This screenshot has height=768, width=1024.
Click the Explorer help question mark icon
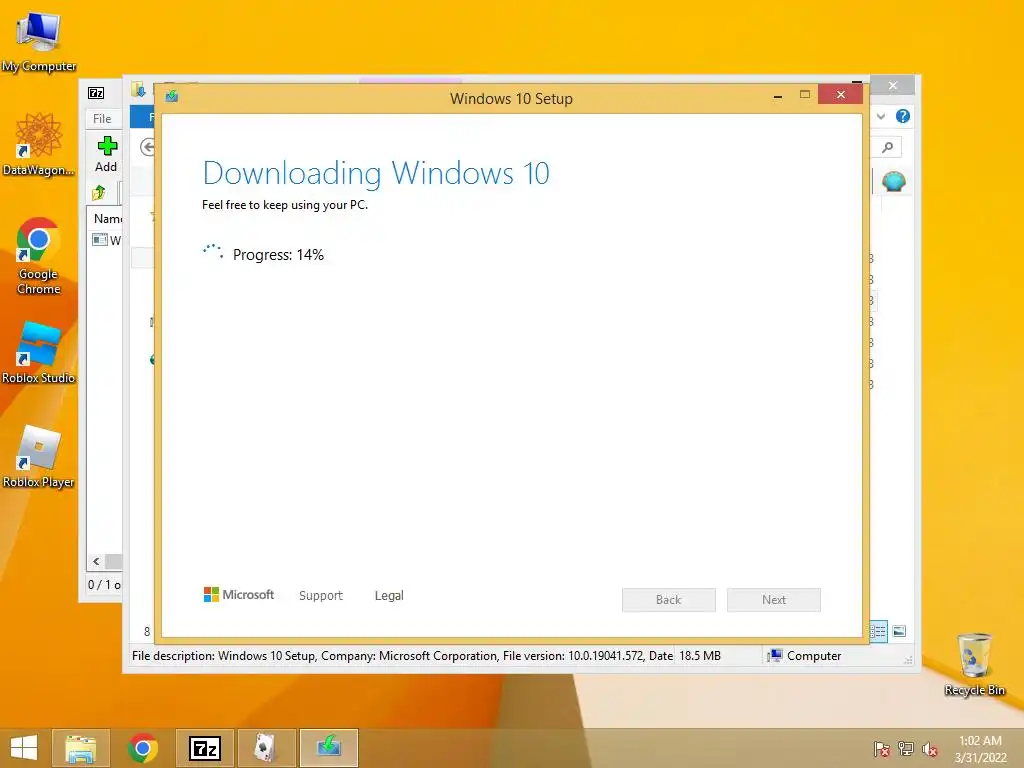[903, 116]
